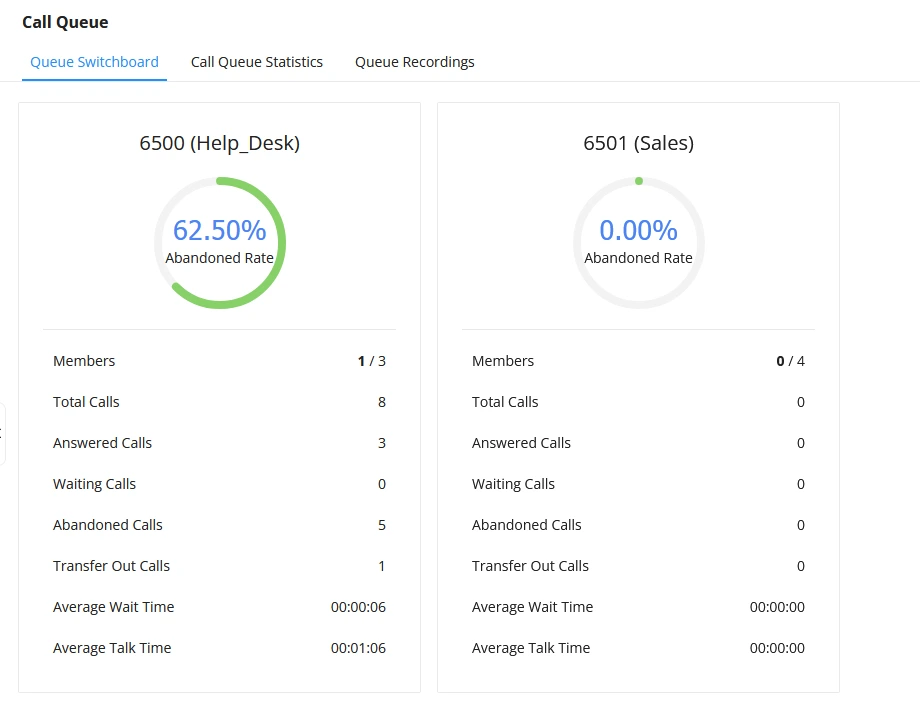Select the Help_Desk Answered Calls row

(219, 443)
